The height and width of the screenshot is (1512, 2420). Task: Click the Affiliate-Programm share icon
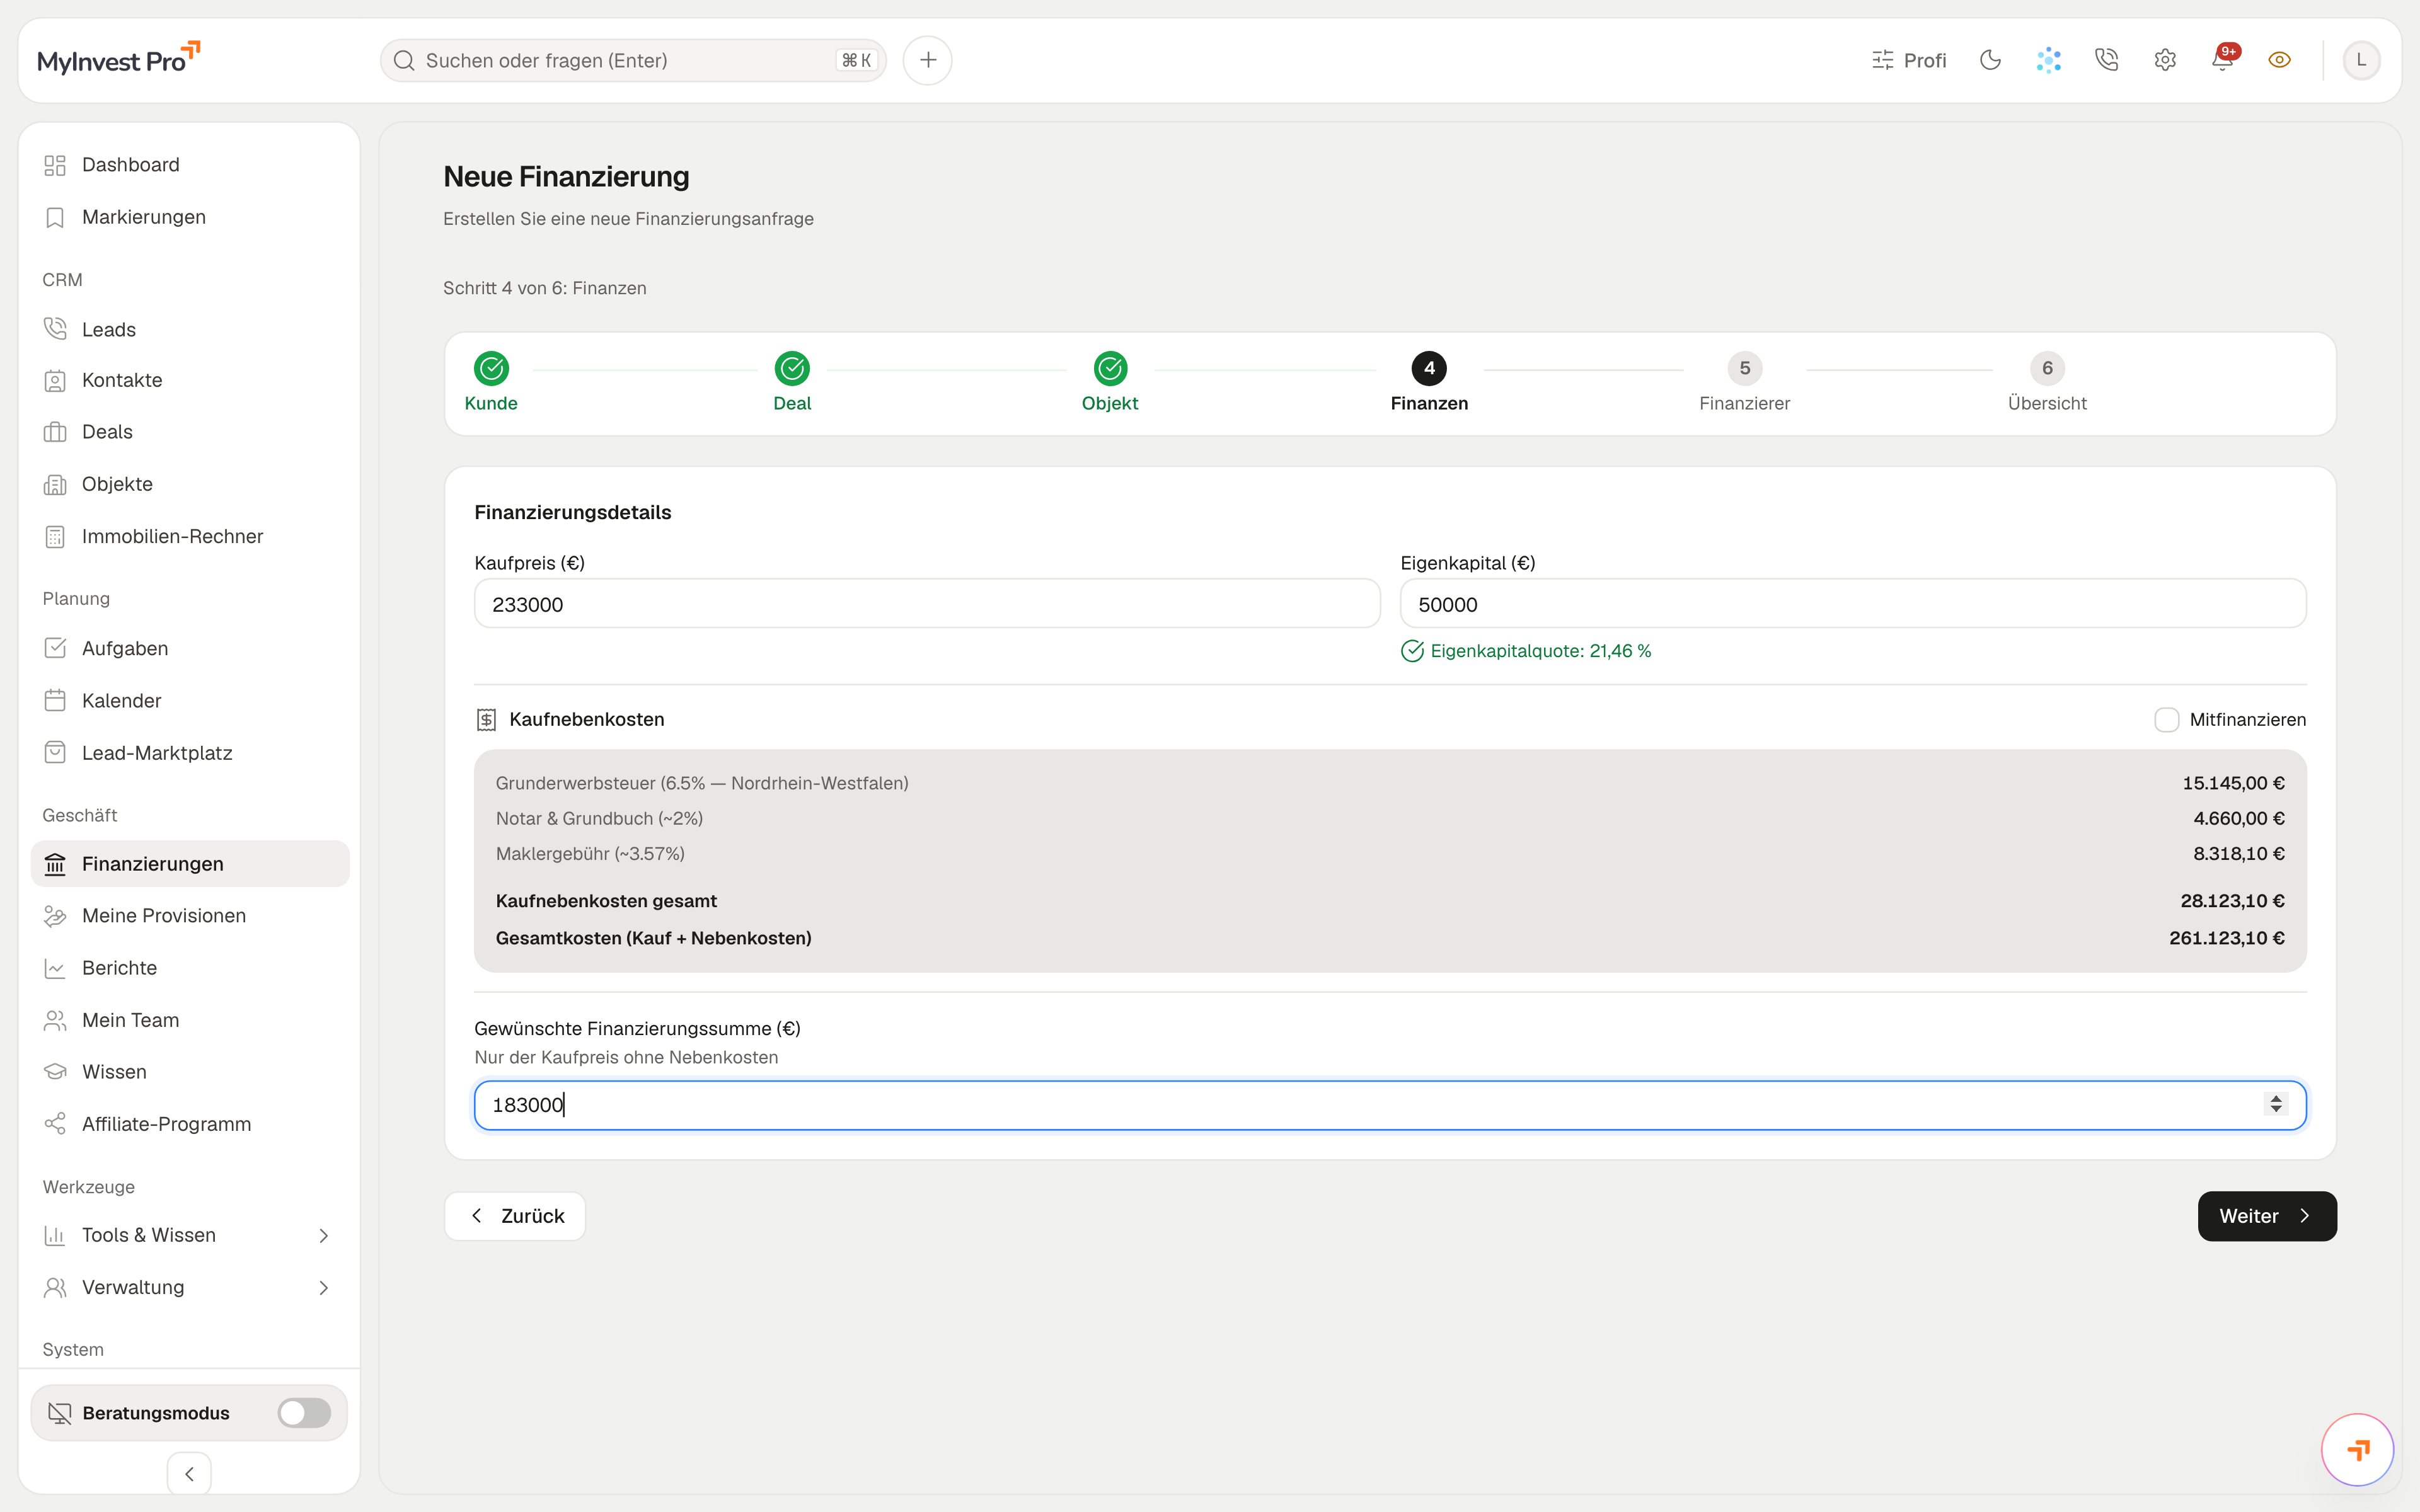[x=55, y=1124]
